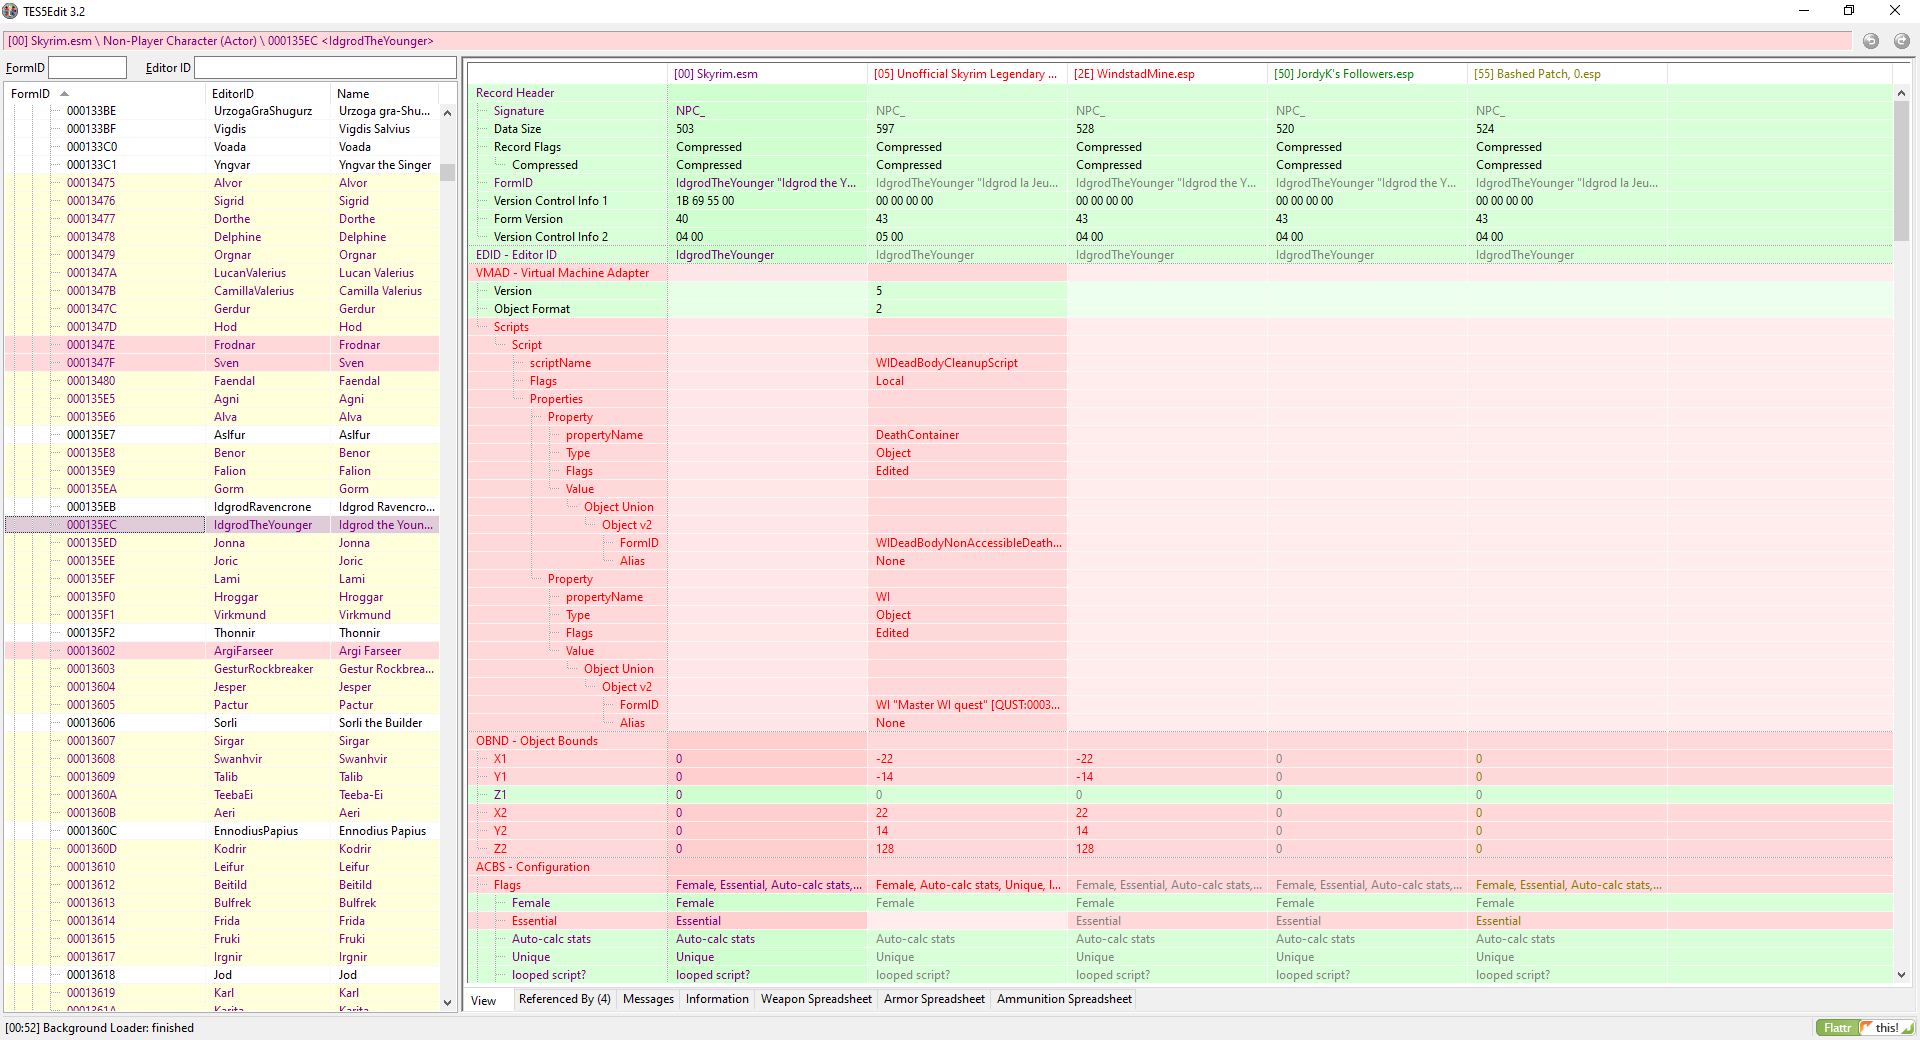
Task: Select the [50] JordyK's Followers.esp column header
Action: click(x=1367, y=74)
